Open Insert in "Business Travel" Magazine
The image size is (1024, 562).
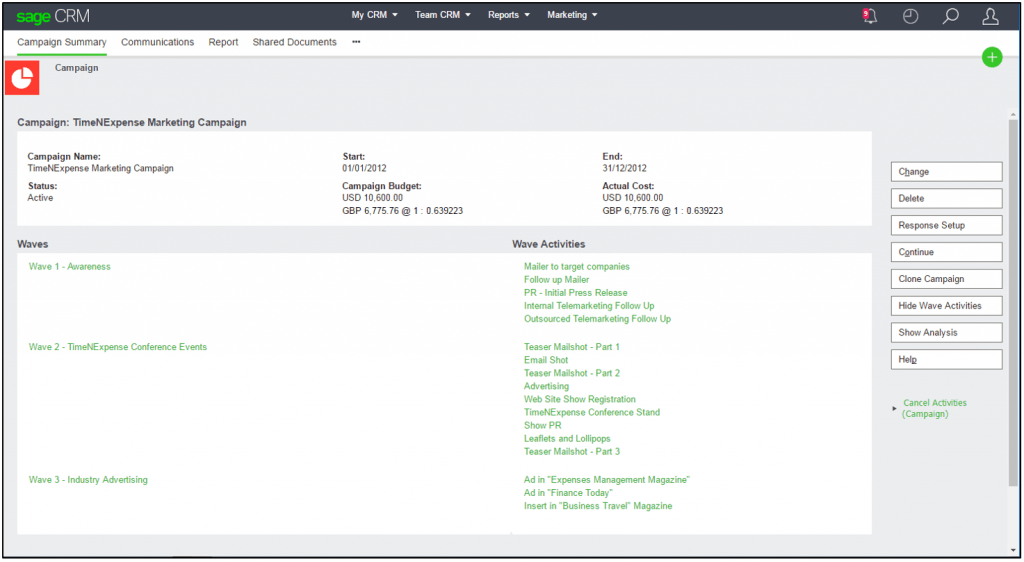pos(598,506)
